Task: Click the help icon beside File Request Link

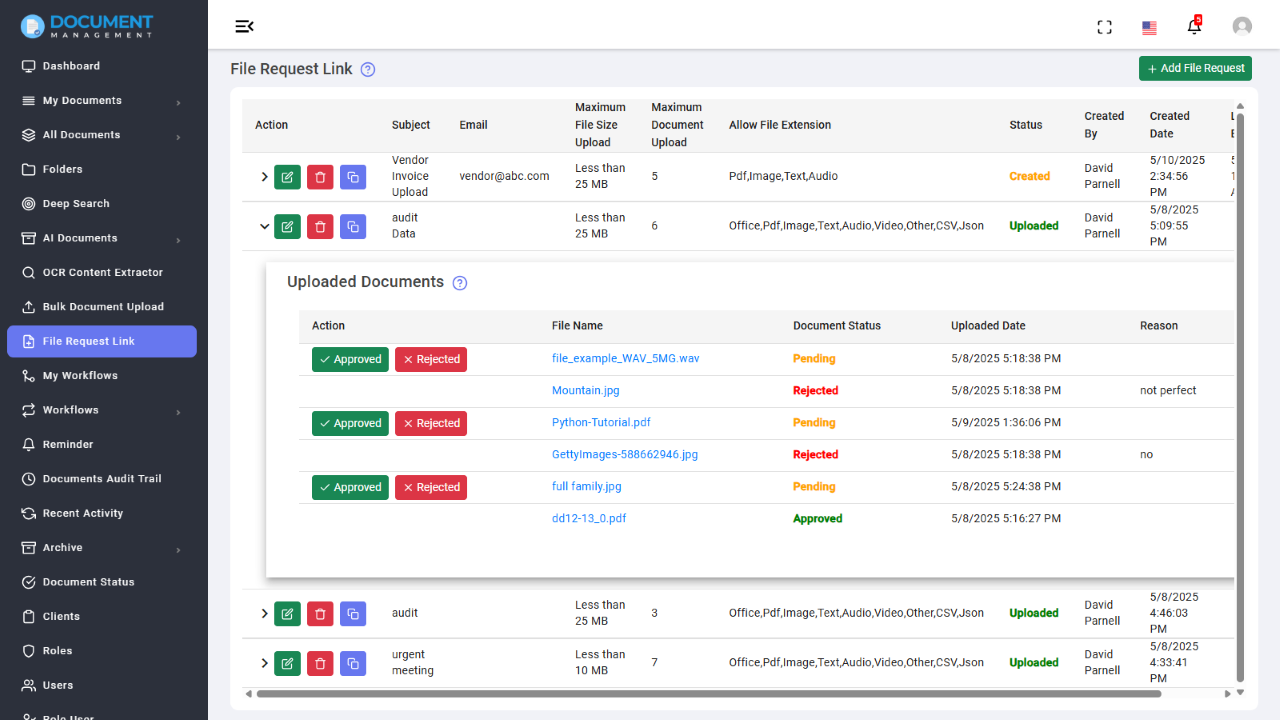Action: pyautogui.click(x=367, y=69)
